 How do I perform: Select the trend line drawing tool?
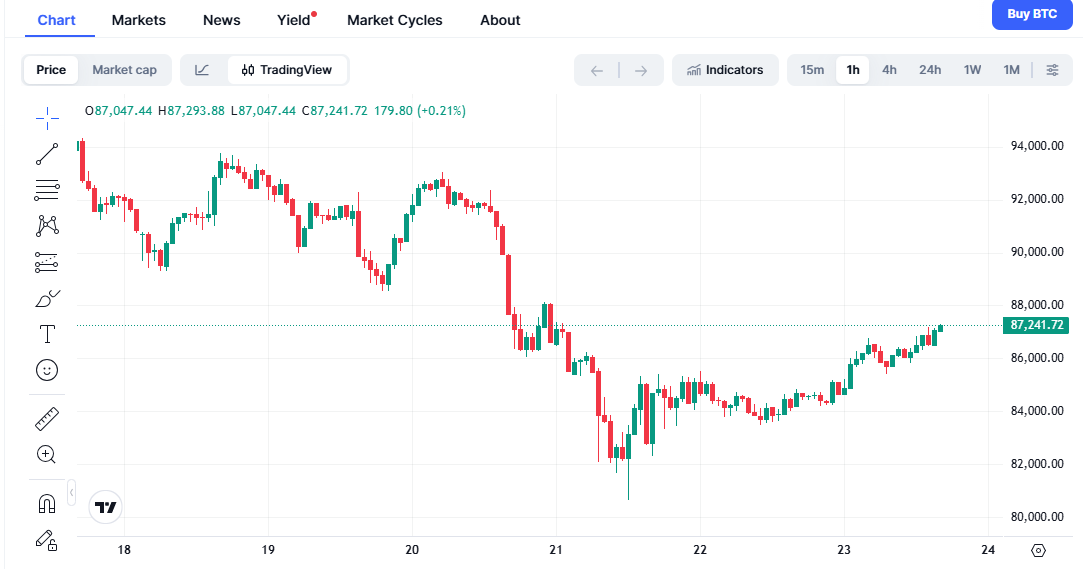tap(47, 154)
